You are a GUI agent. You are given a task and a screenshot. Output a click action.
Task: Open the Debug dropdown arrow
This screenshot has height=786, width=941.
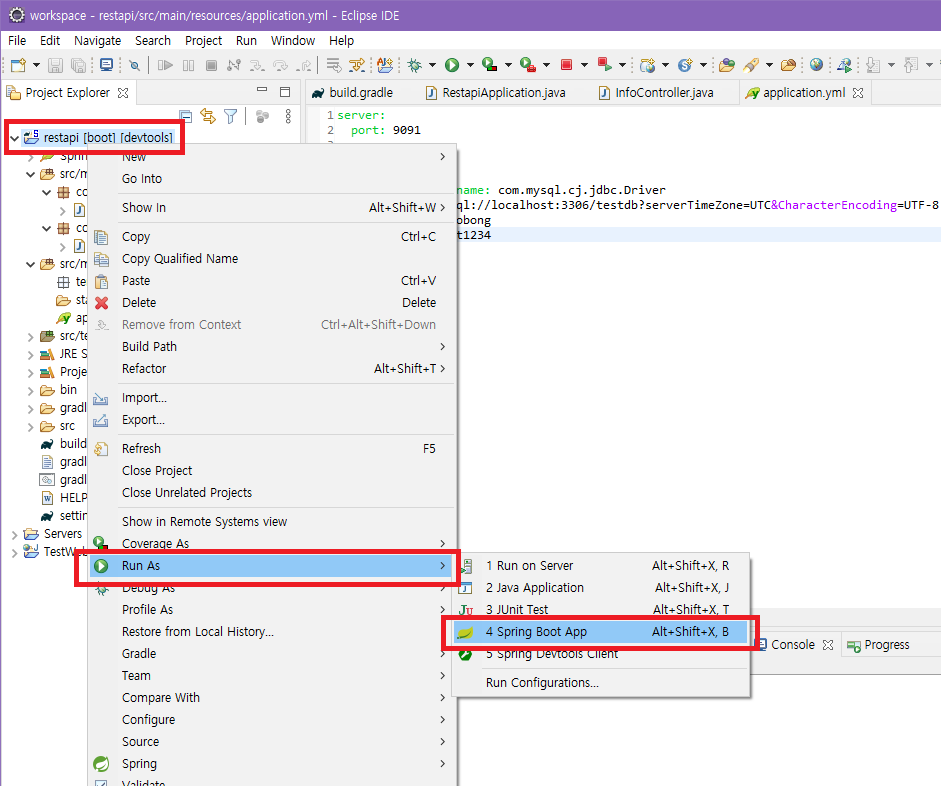pyautogui.click(x=432, y=65)
